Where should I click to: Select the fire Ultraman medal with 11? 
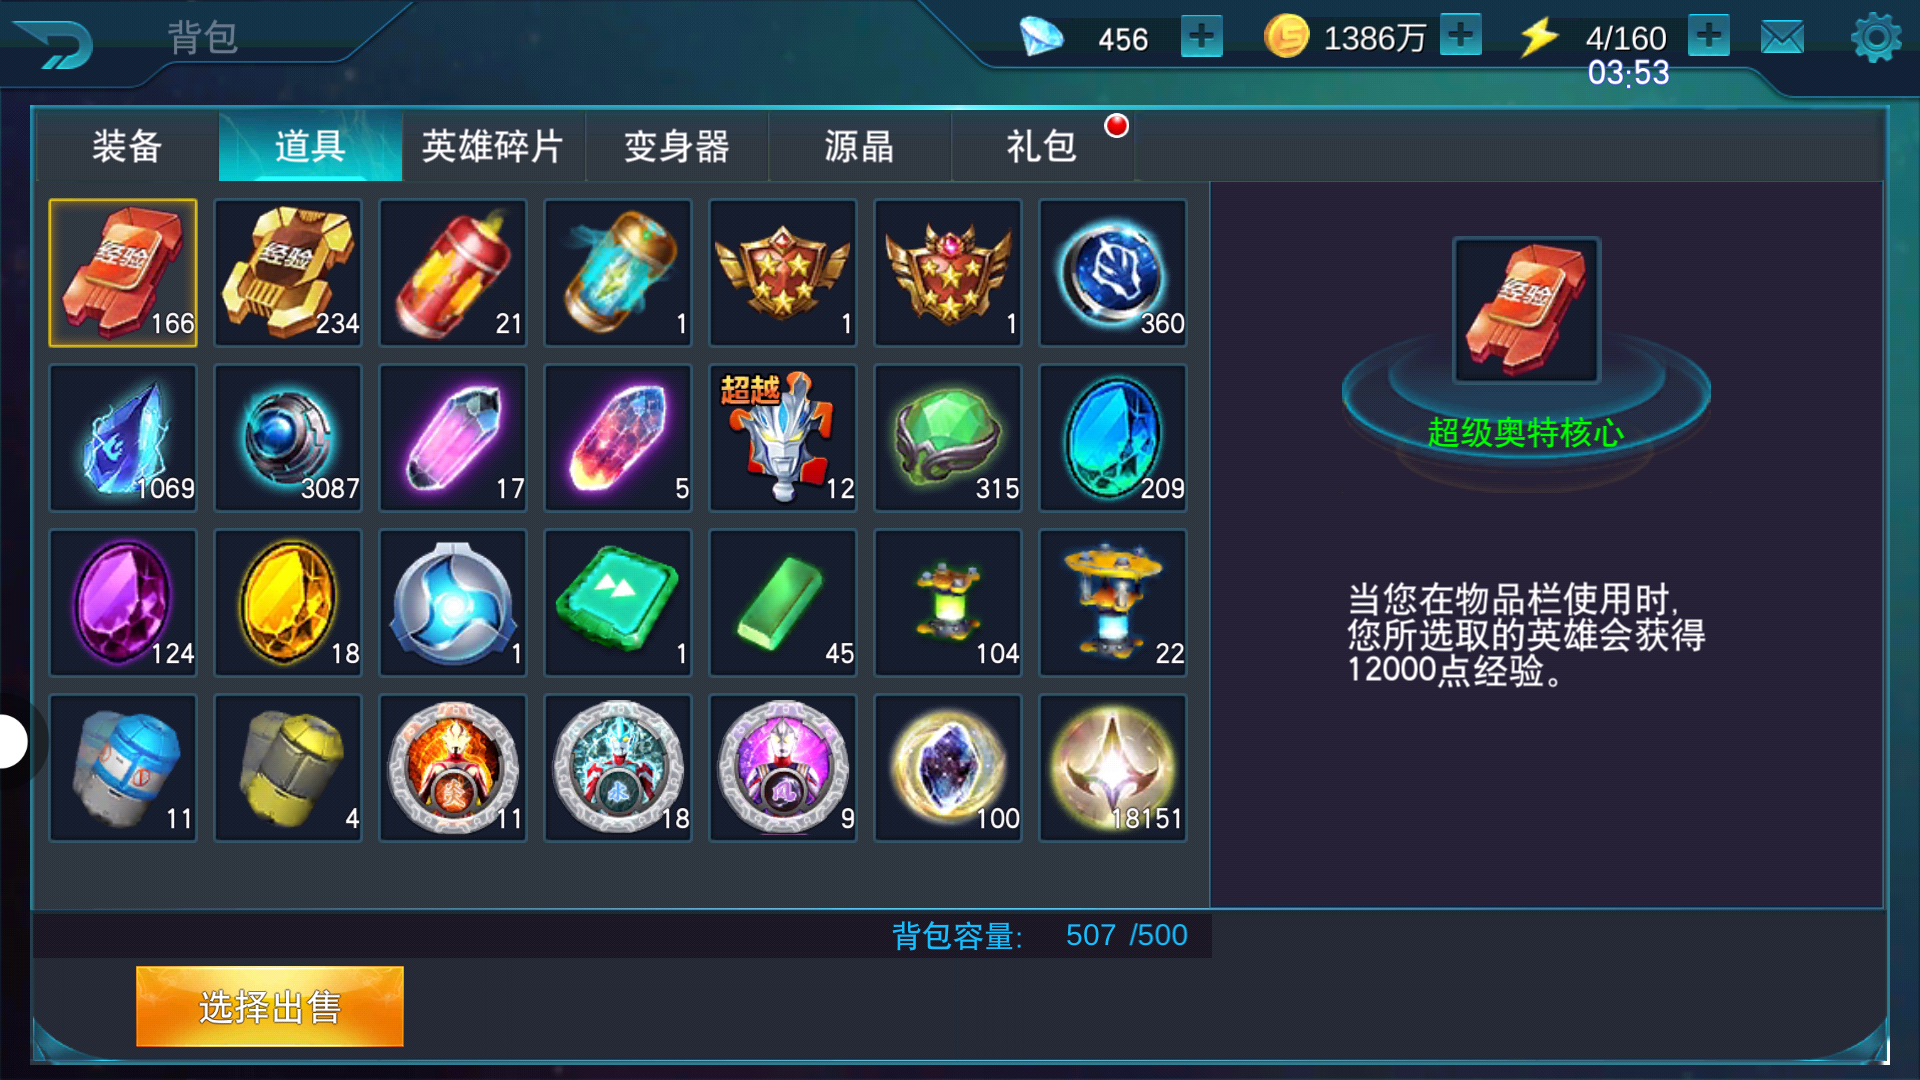click(x=453, y=768)
